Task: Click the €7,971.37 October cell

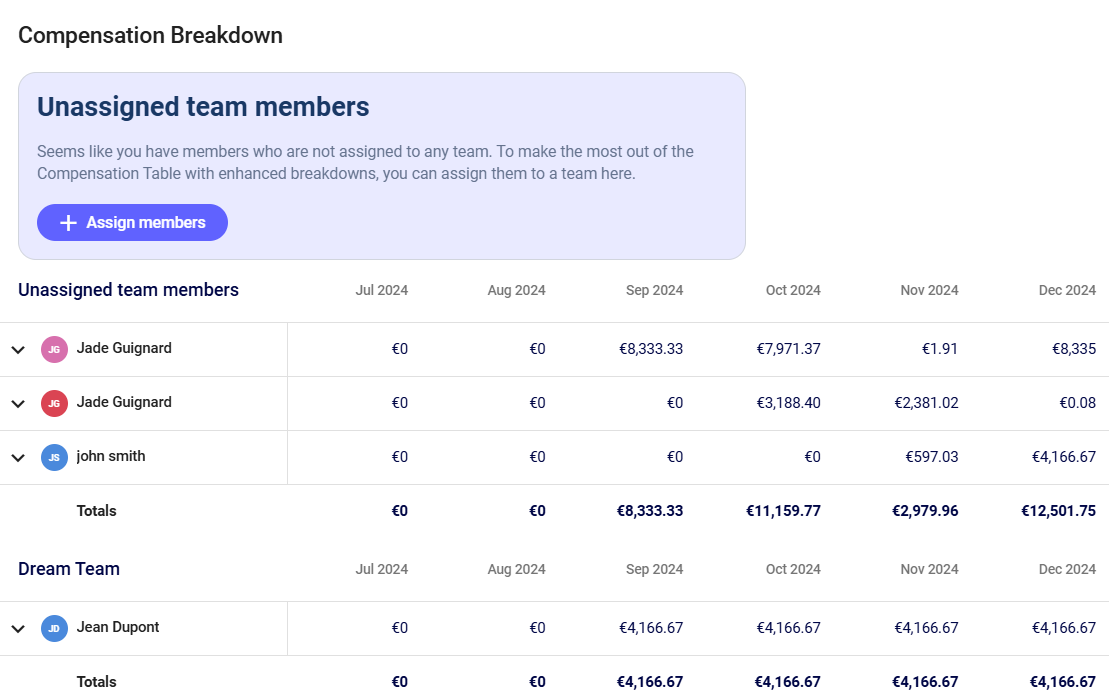Action: (x=788, y=349)
